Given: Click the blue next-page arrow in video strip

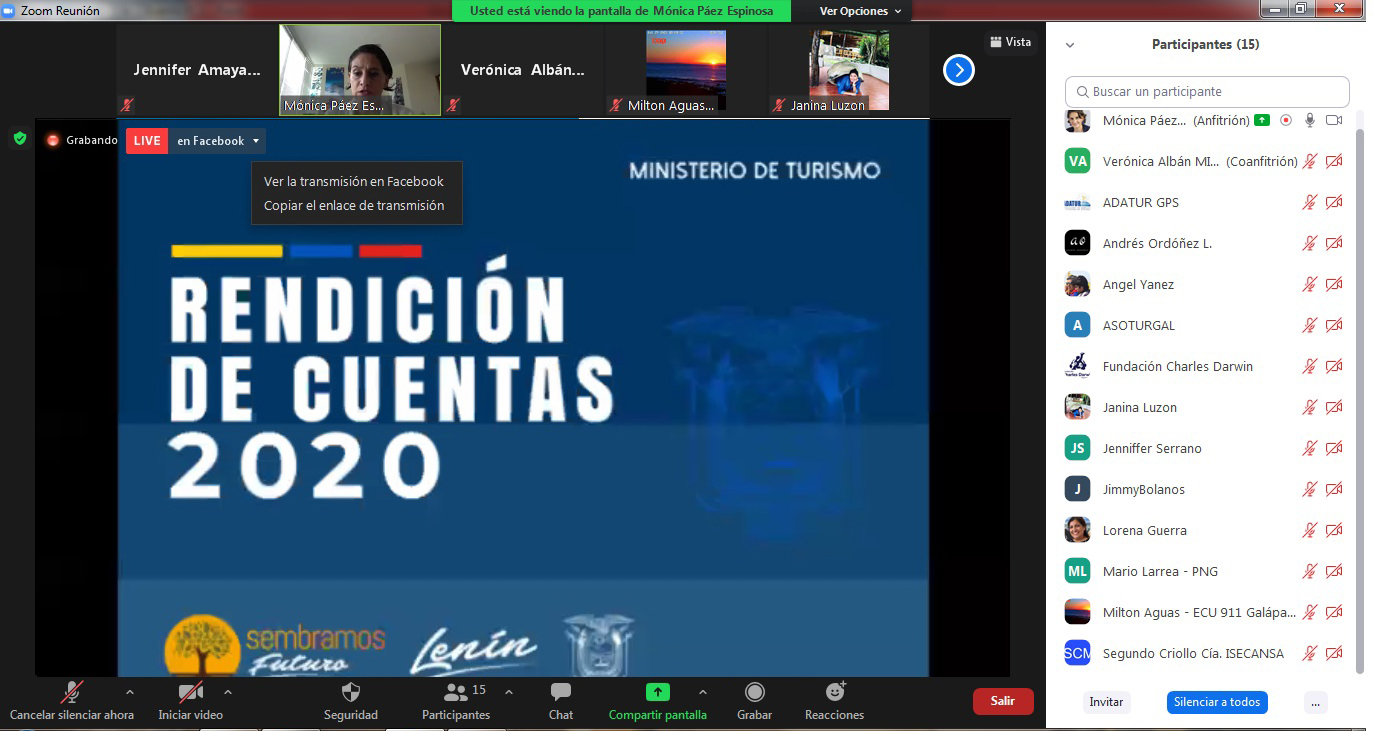Looking at the screenshot, I should (958, 70).
